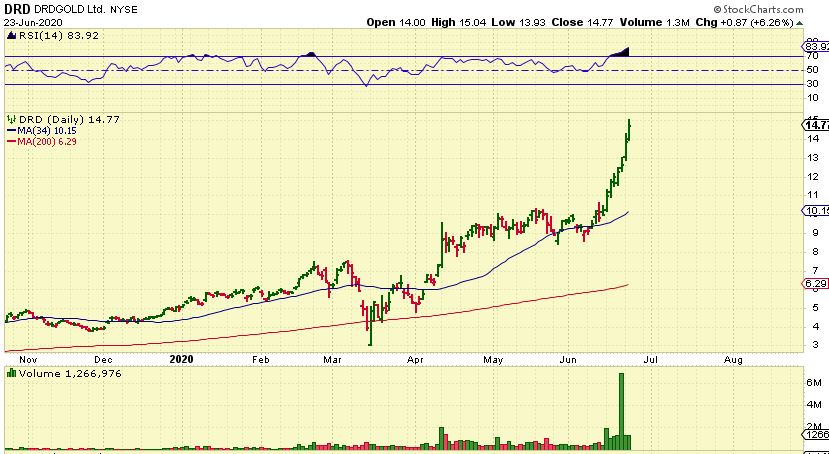Viewport: 829px width, 454px height.
Task: Click the 4M volume axis label
Action: point(814,404)
